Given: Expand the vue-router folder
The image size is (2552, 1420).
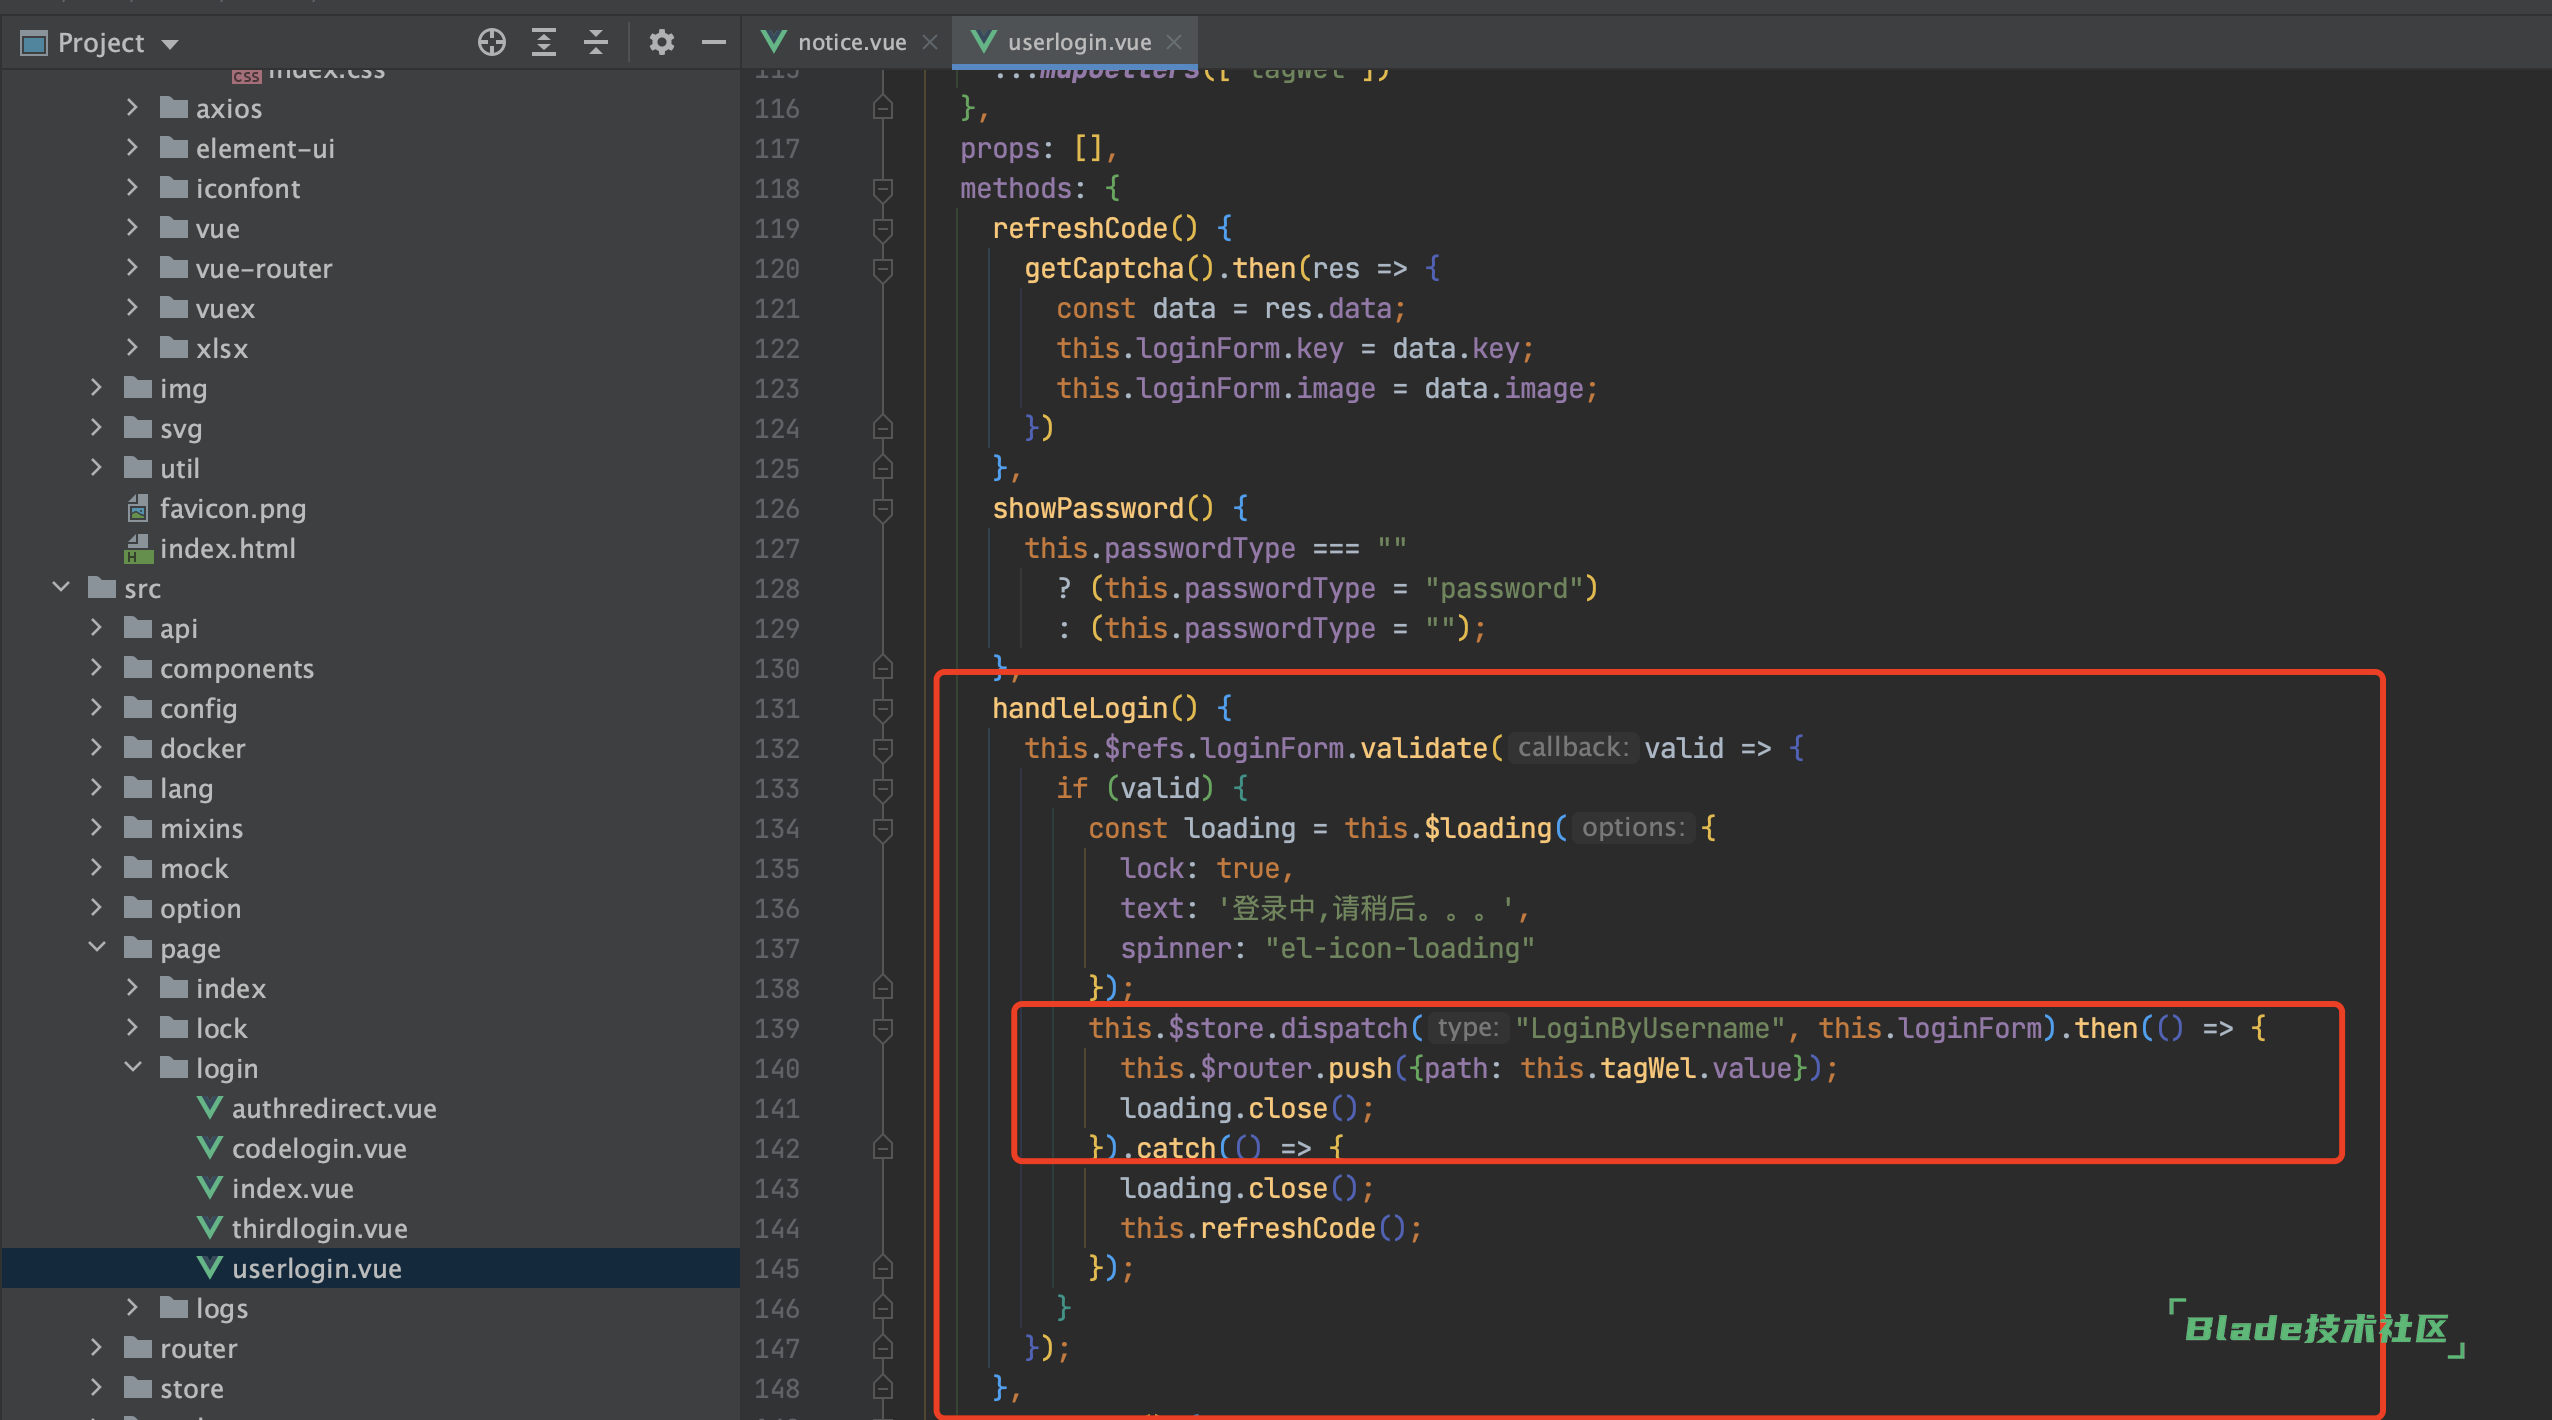Looking at the screenshot, I should [x=131, y=268].
